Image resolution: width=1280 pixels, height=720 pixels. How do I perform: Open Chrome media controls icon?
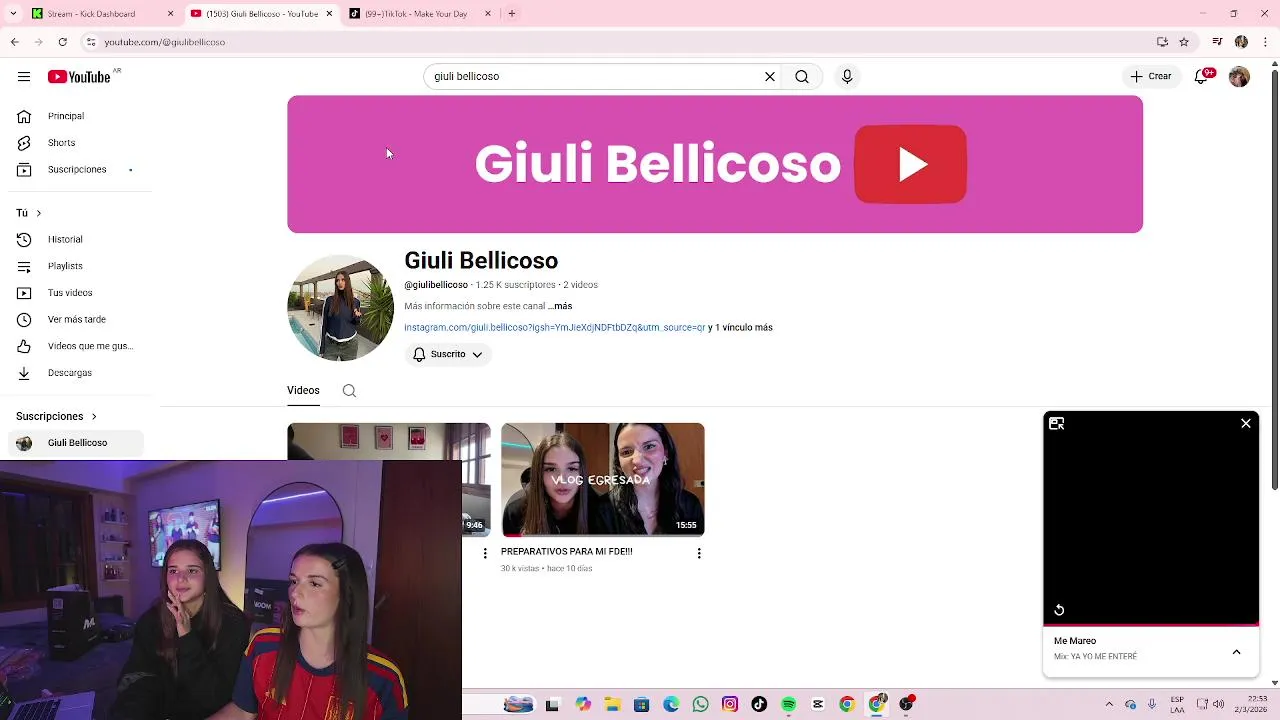pos(1217,42)
